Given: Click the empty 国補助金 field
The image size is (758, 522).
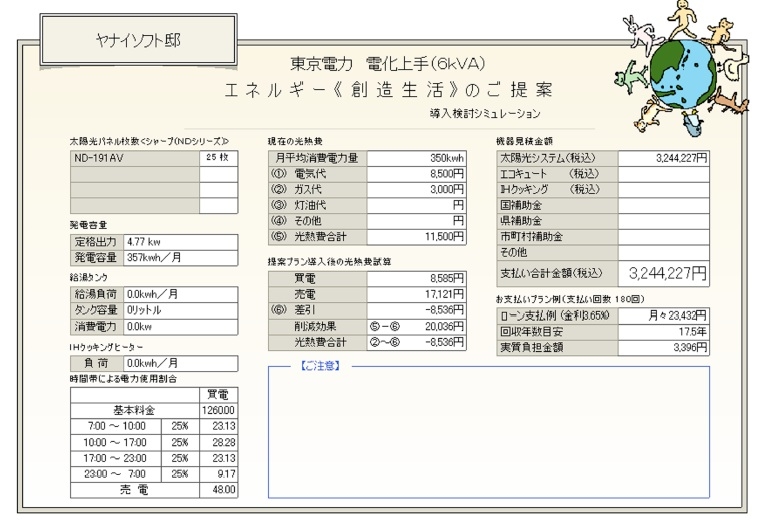Looking at the screenshot, I should pos(664,205).
